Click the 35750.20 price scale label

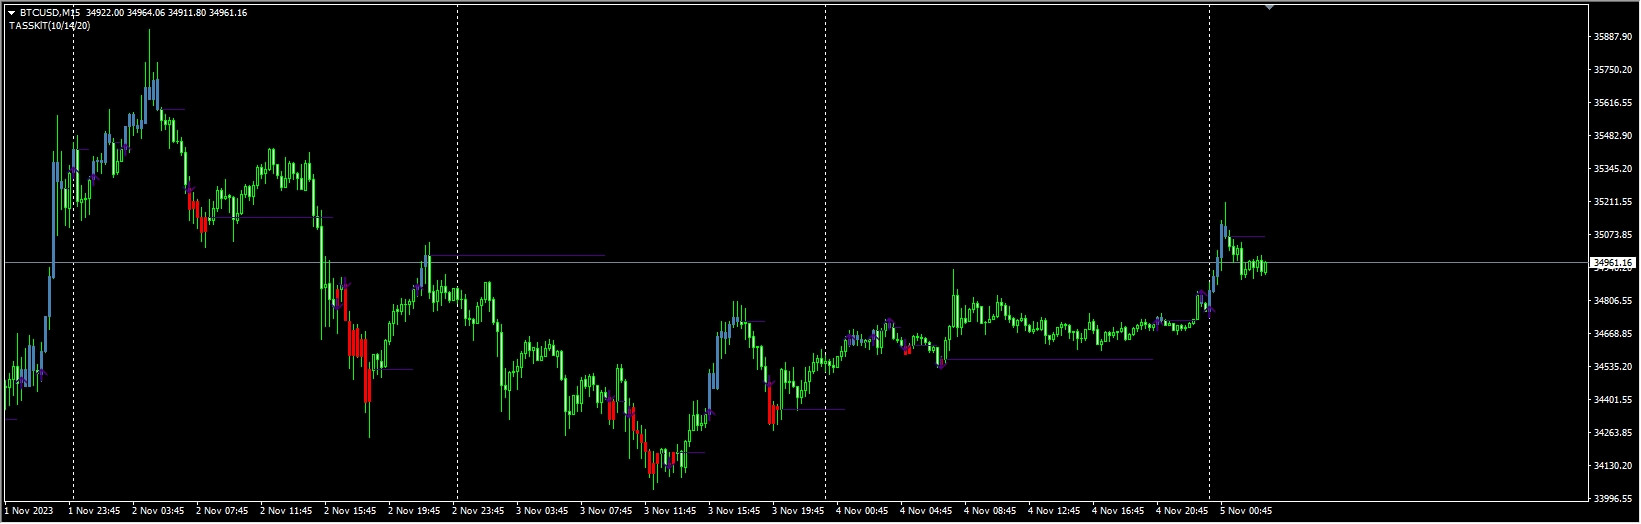pyautogui.click(x=1613, y=70)
